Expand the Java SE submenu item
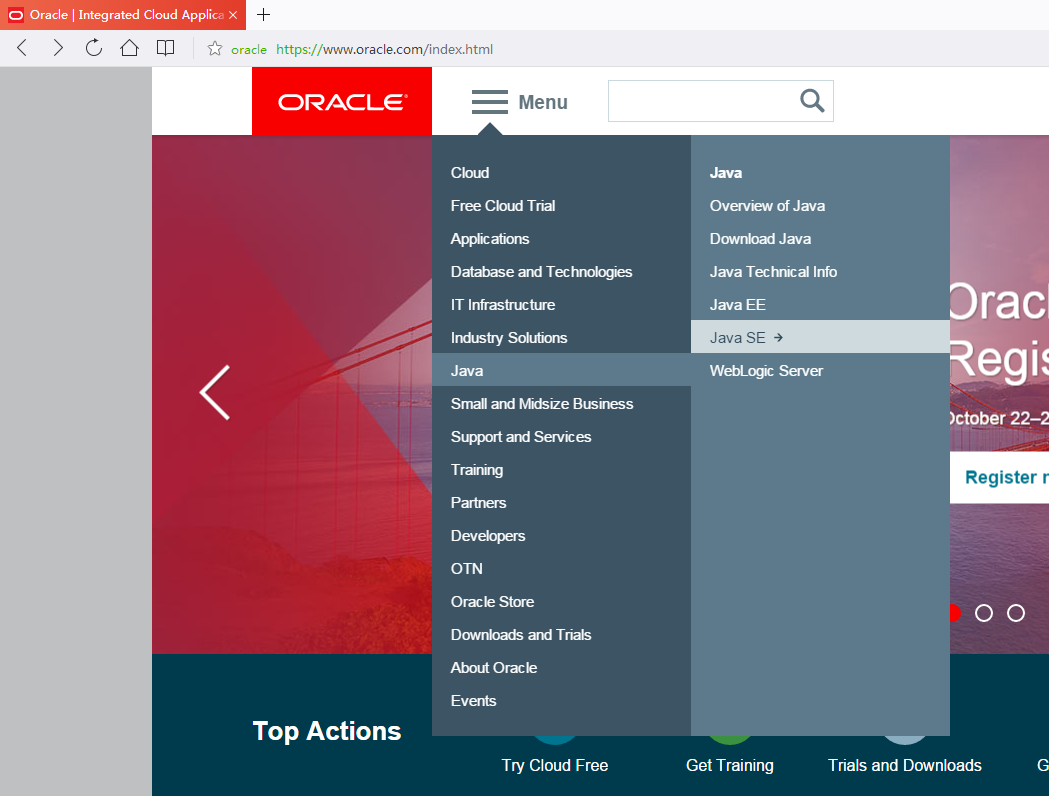The image size is (1049, 796). [746, 337]
